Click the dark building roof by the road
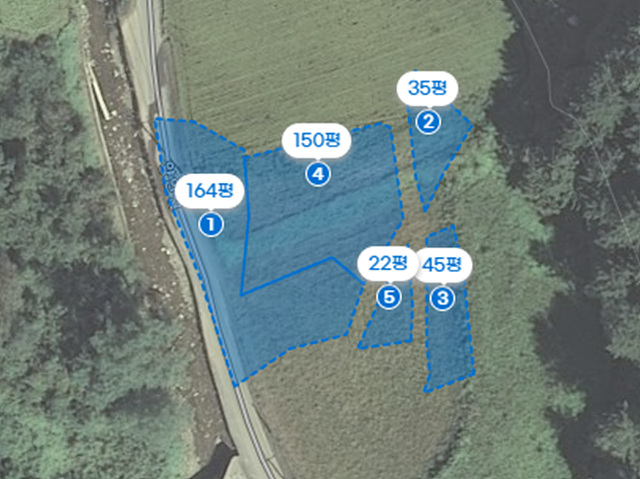The image size is (640, 479). pyautogui.click(x=218, y=461)
